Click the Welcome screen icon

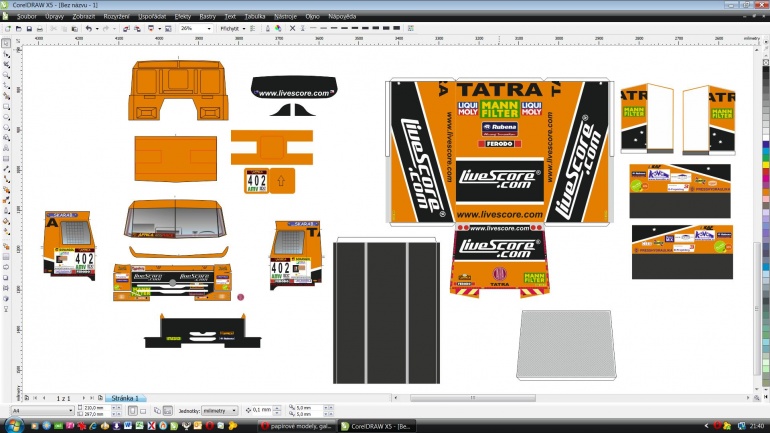[x=168, y=28]
